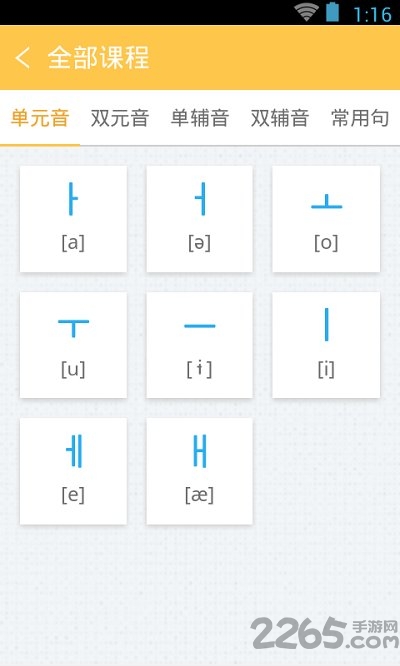
Task: Go to the 双辅音 tab
Action: [280, 118]
